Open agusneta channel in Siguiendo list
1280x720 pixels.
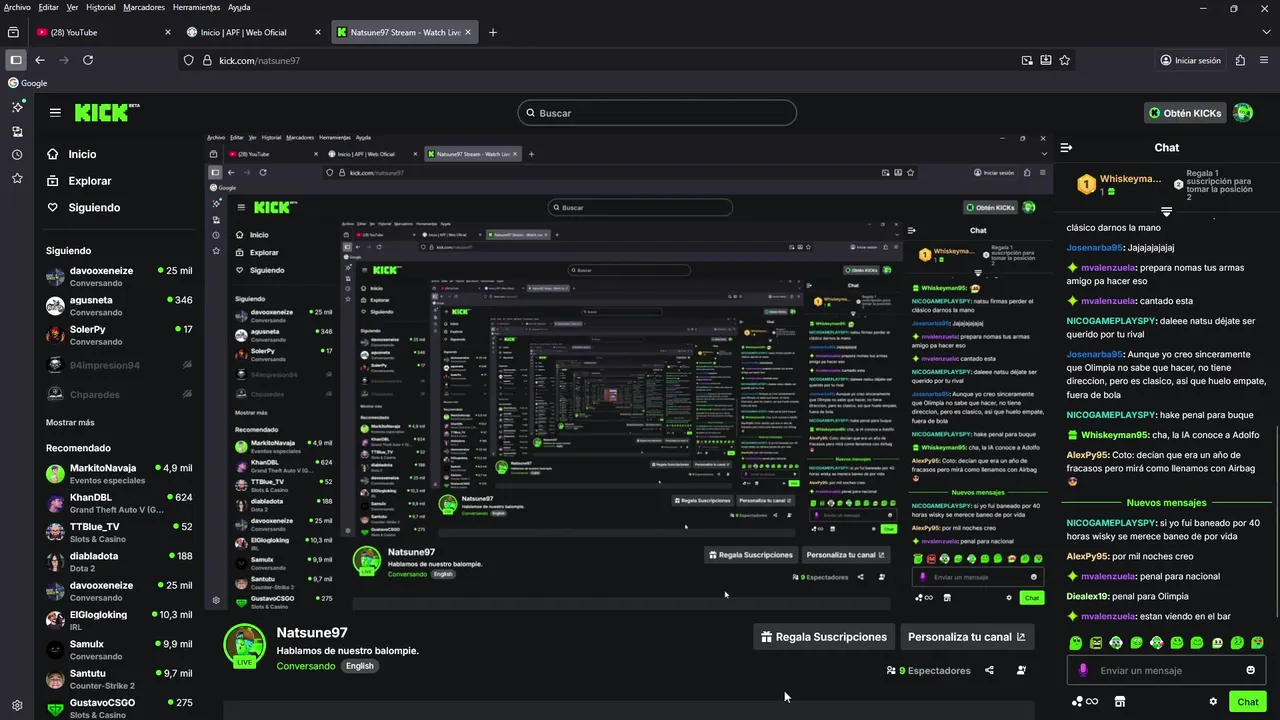pos(119,305)
